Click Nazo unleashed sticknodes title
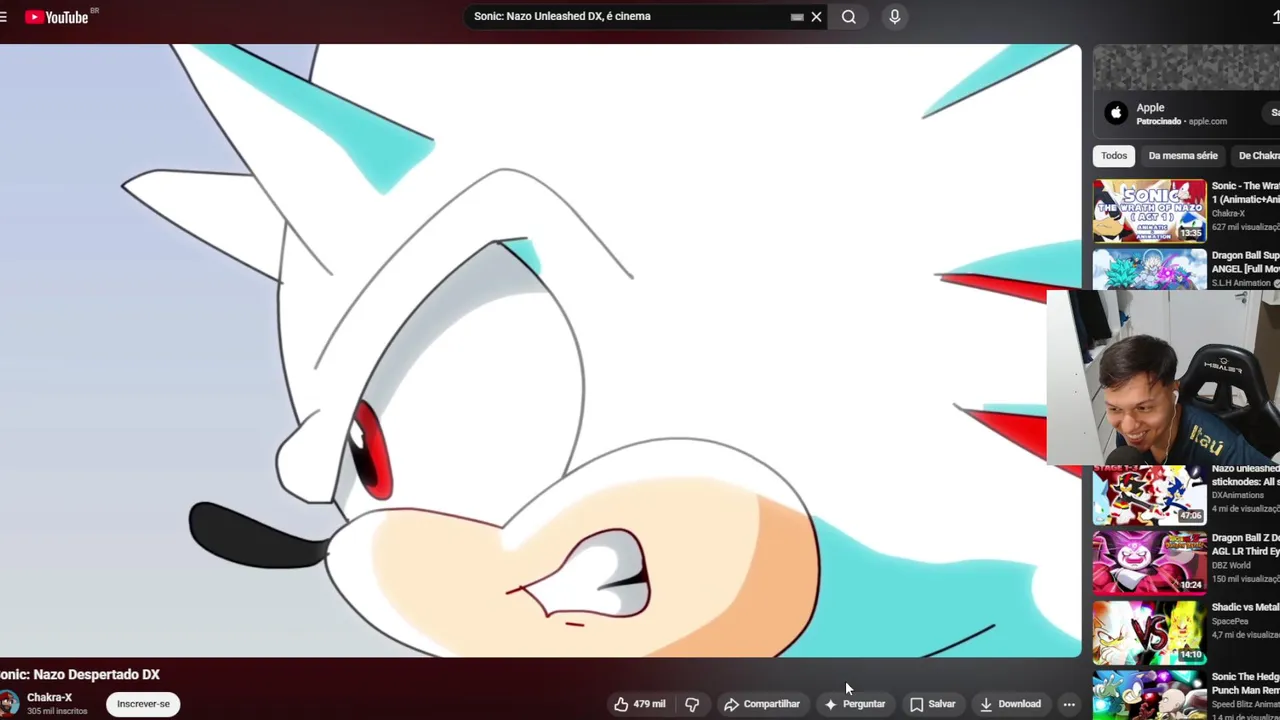 click(x=1245, y=475)
